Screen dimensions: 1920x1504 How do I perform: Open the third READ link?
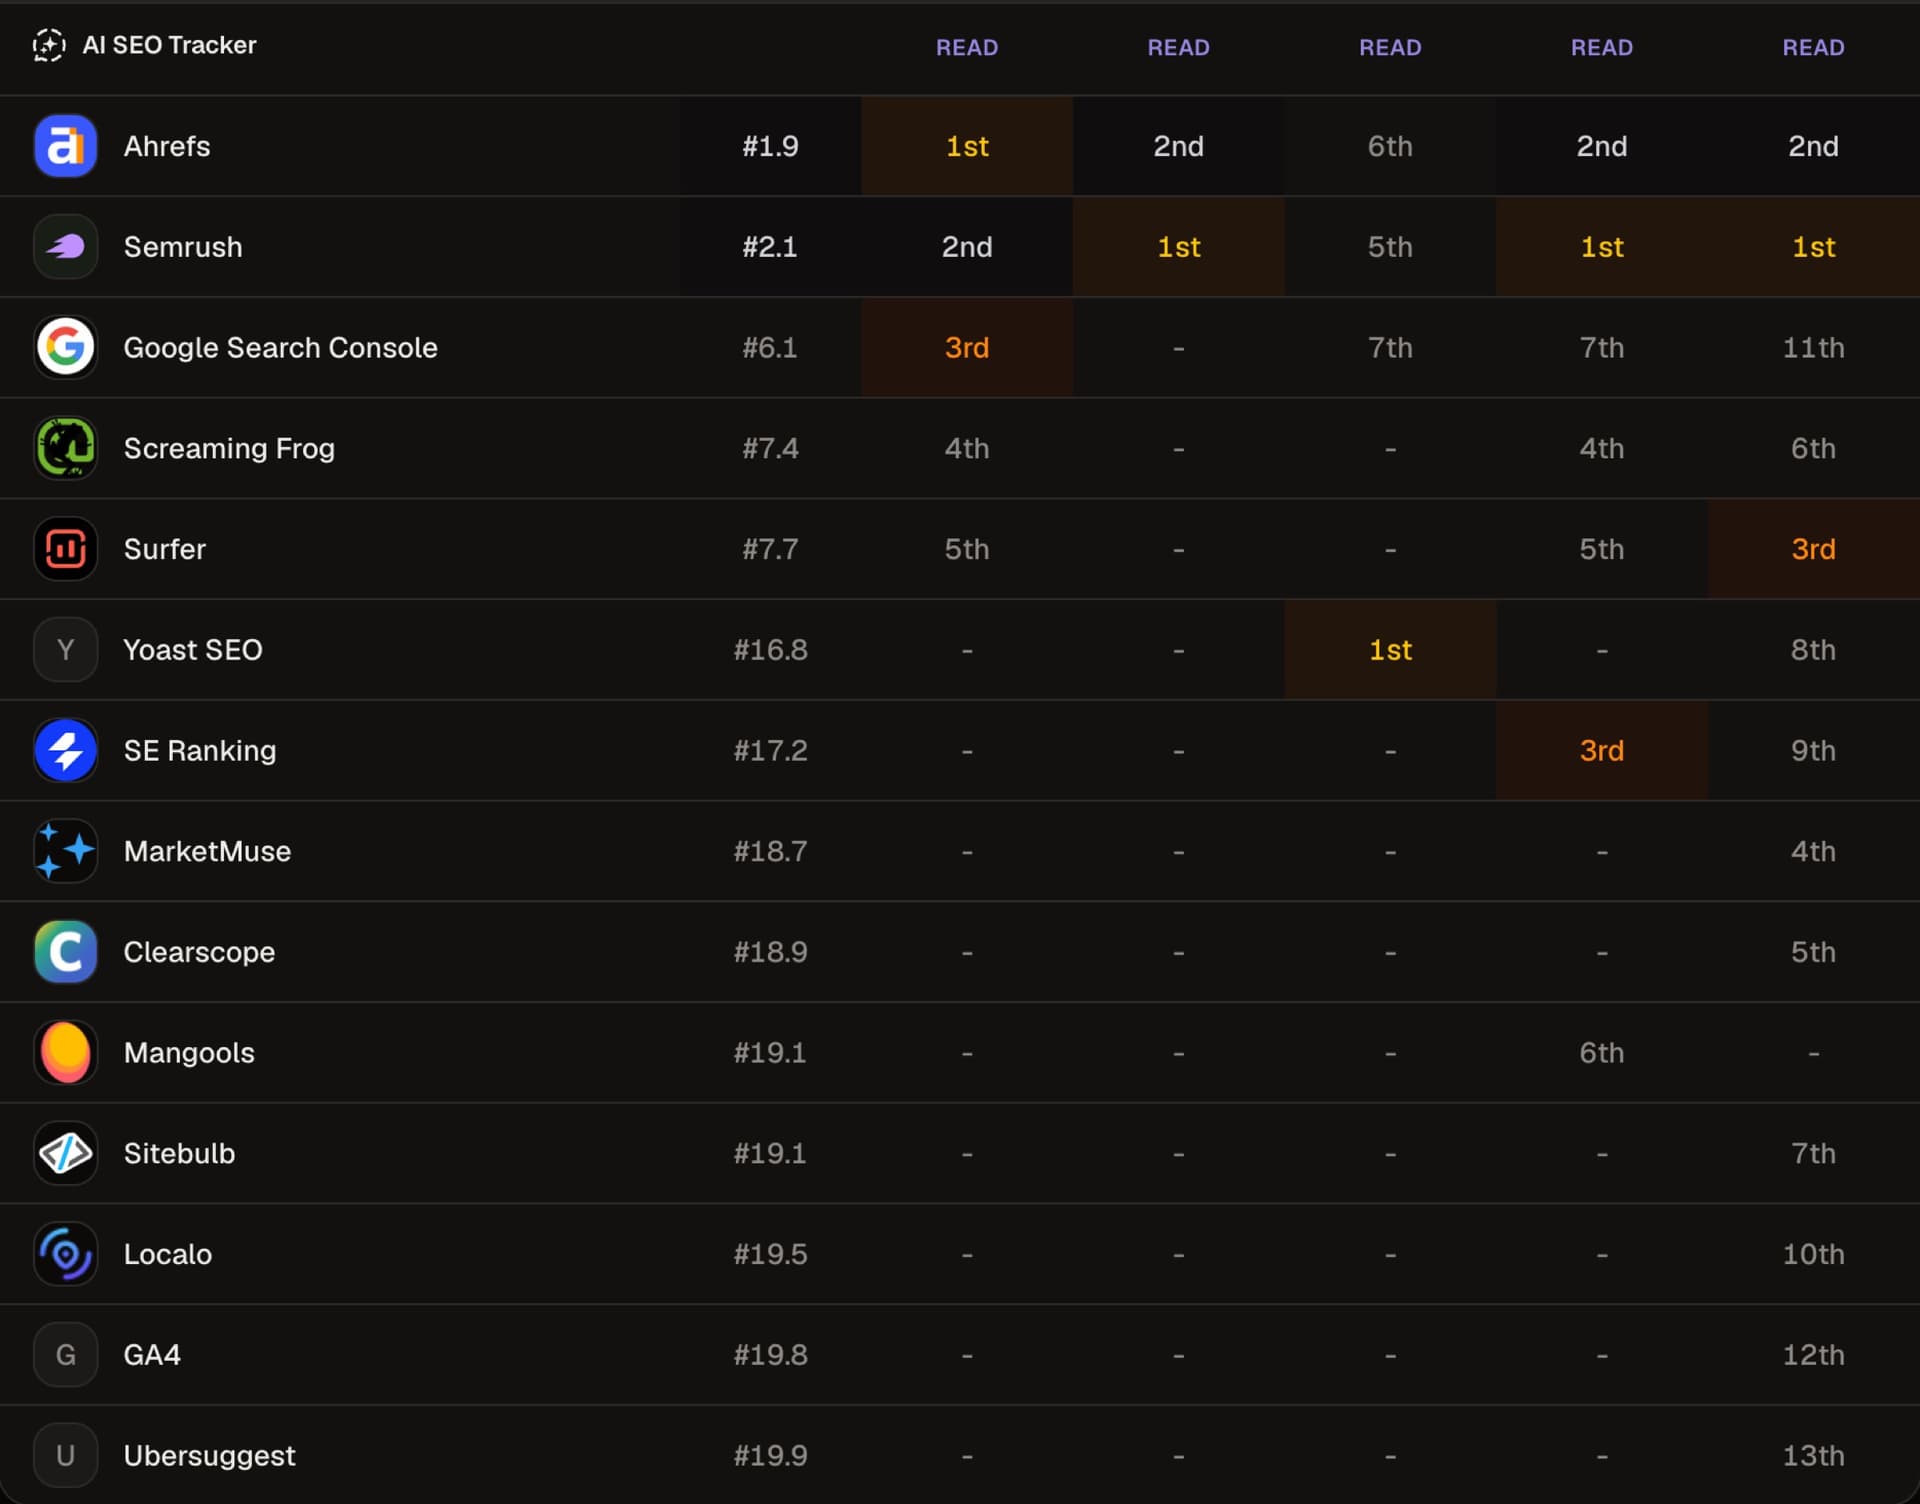point(1390,47)
